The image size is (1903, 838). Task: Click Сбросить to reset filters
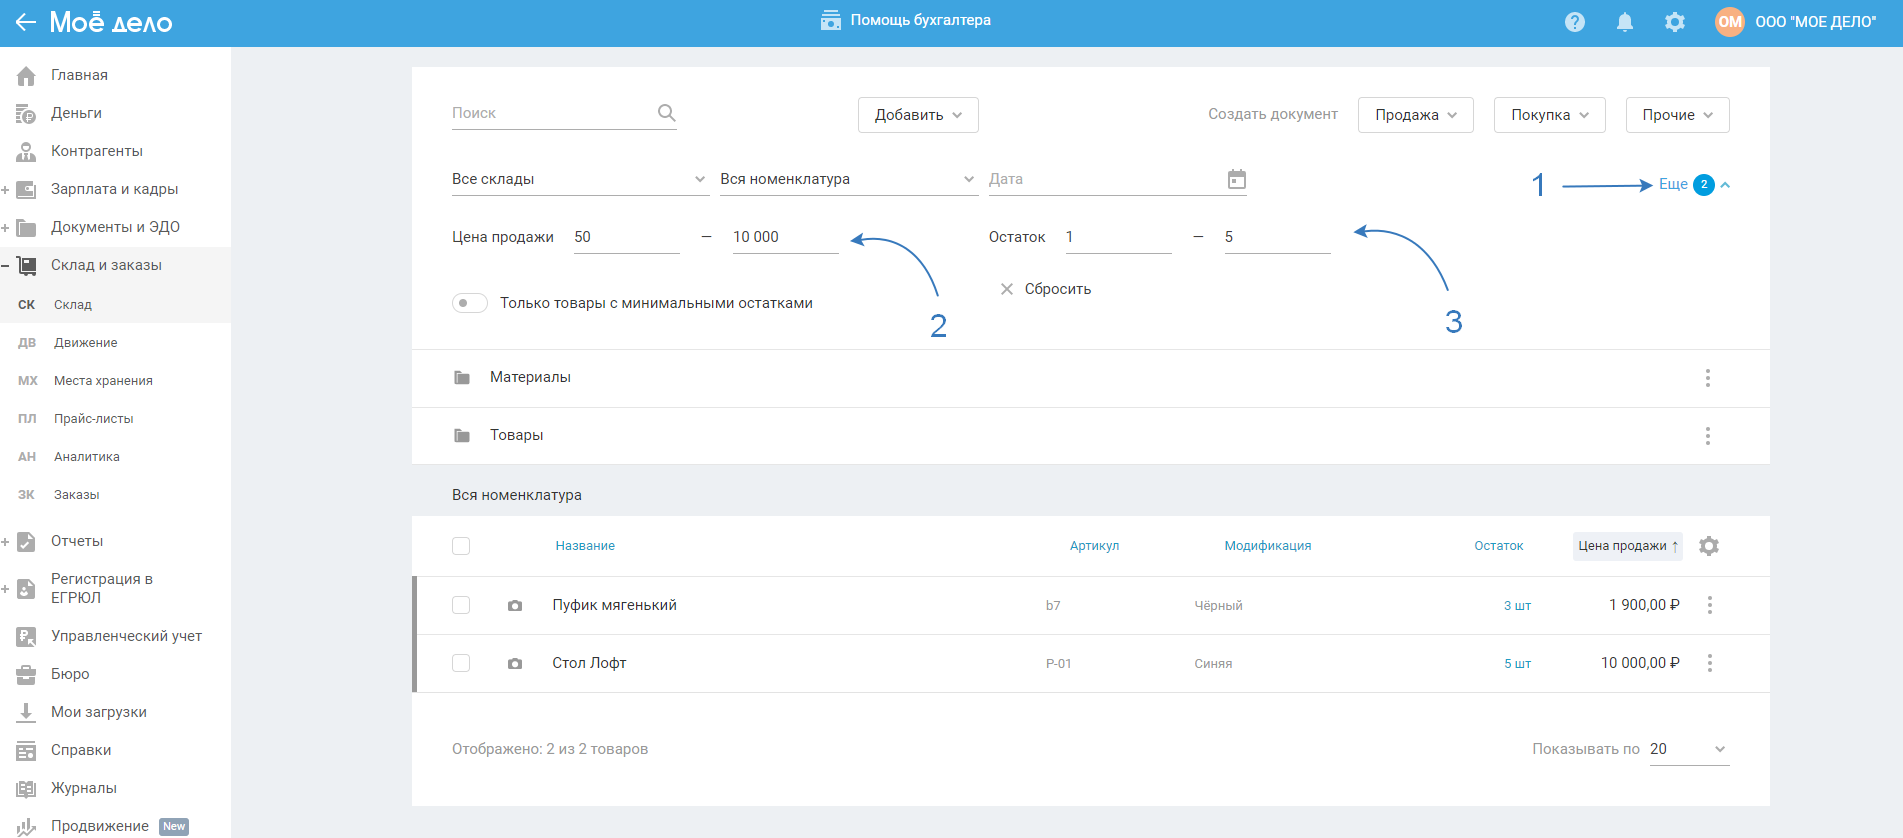tap(1046, 289)
